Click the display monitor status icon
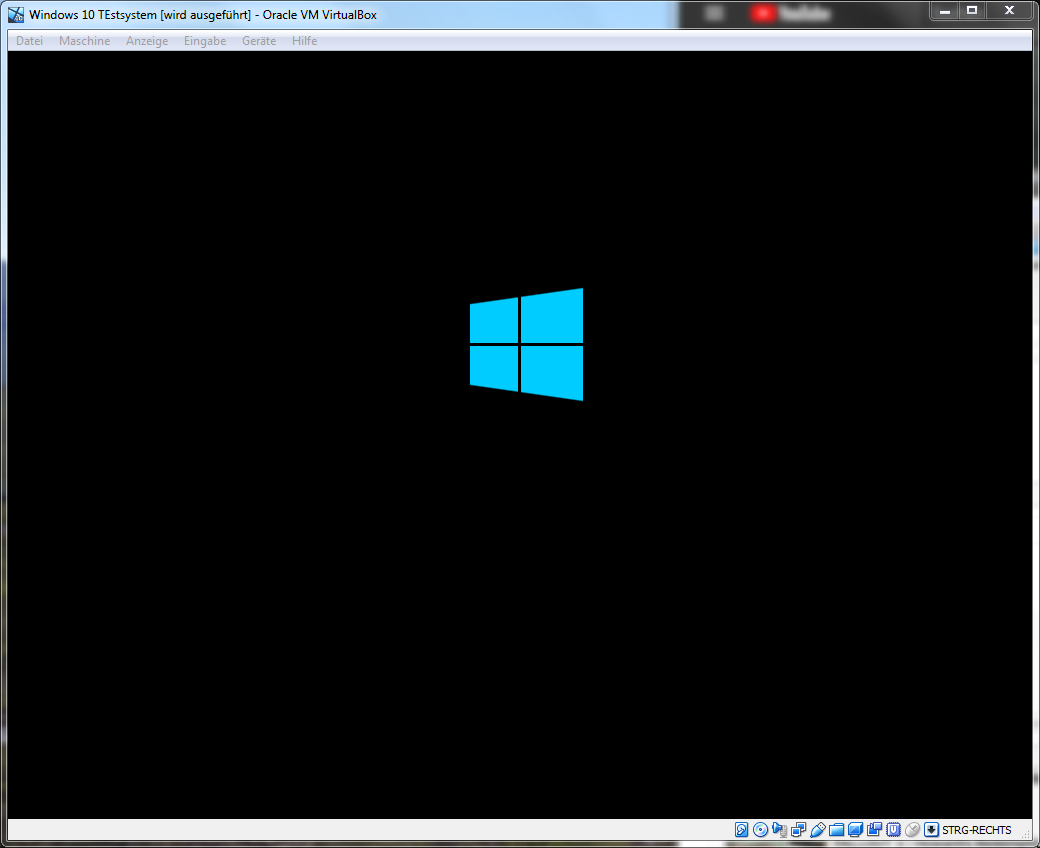This screenshot has height=848, width=1040. point(855,830)
